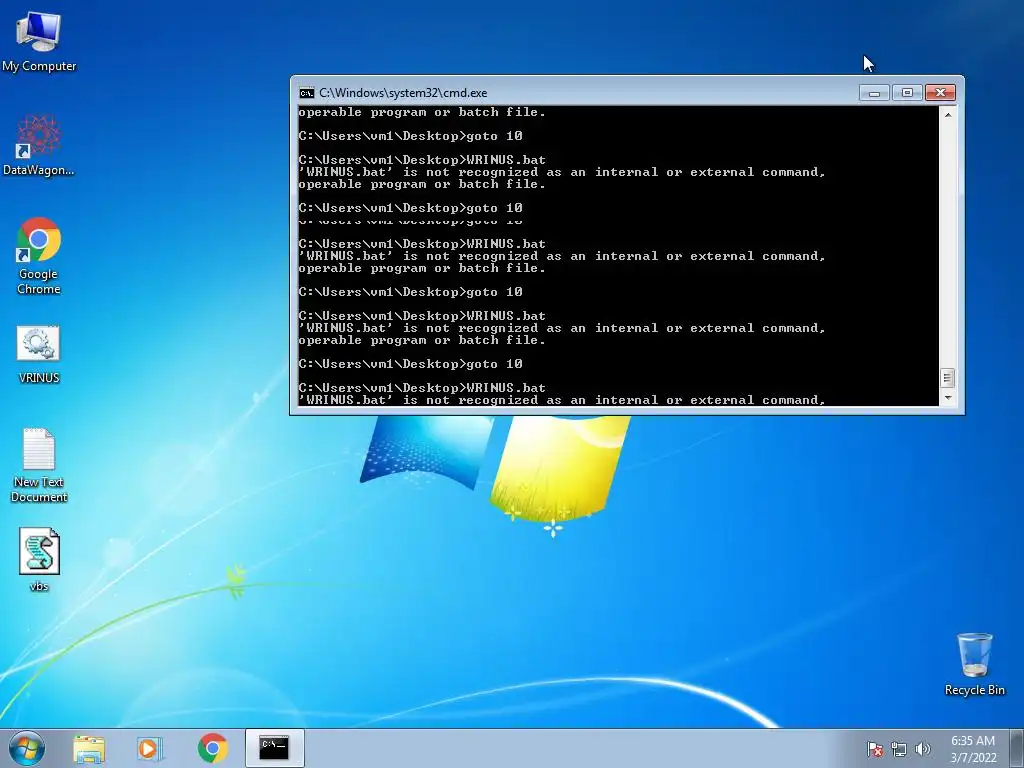Close the cmd.exe window

pos(940,93)
